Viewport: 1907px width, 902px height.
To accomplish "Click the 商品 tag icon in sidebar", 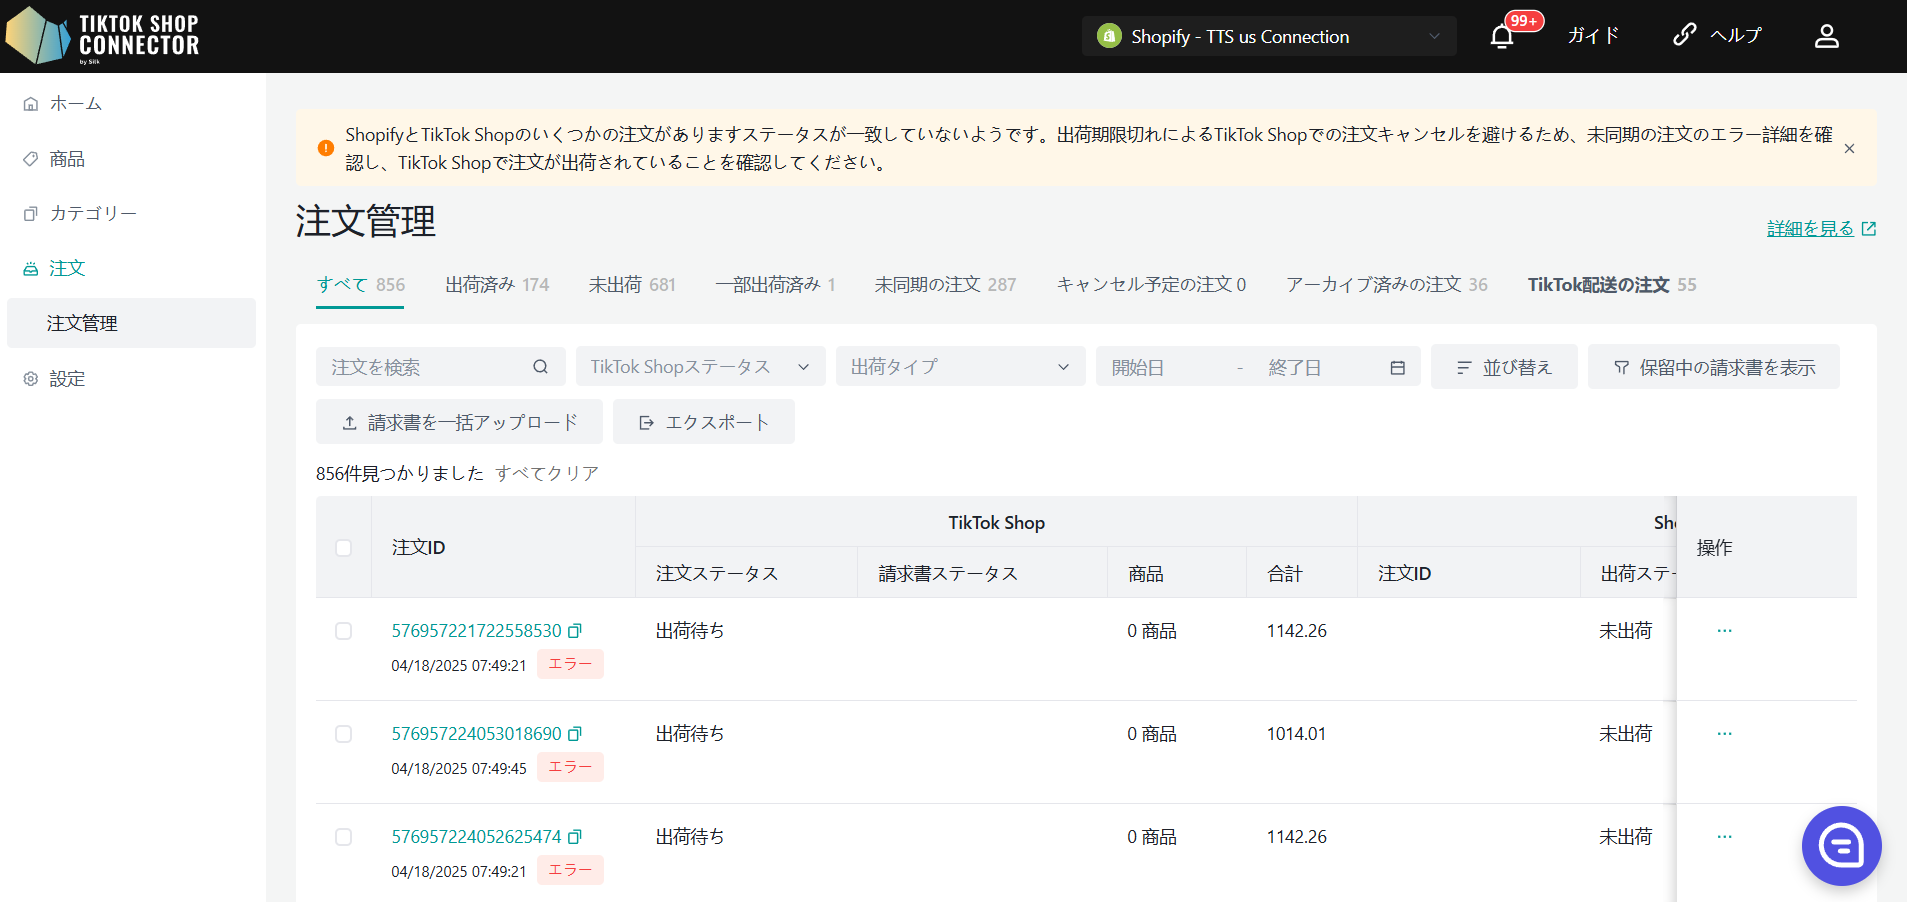I will coord(31,159).
